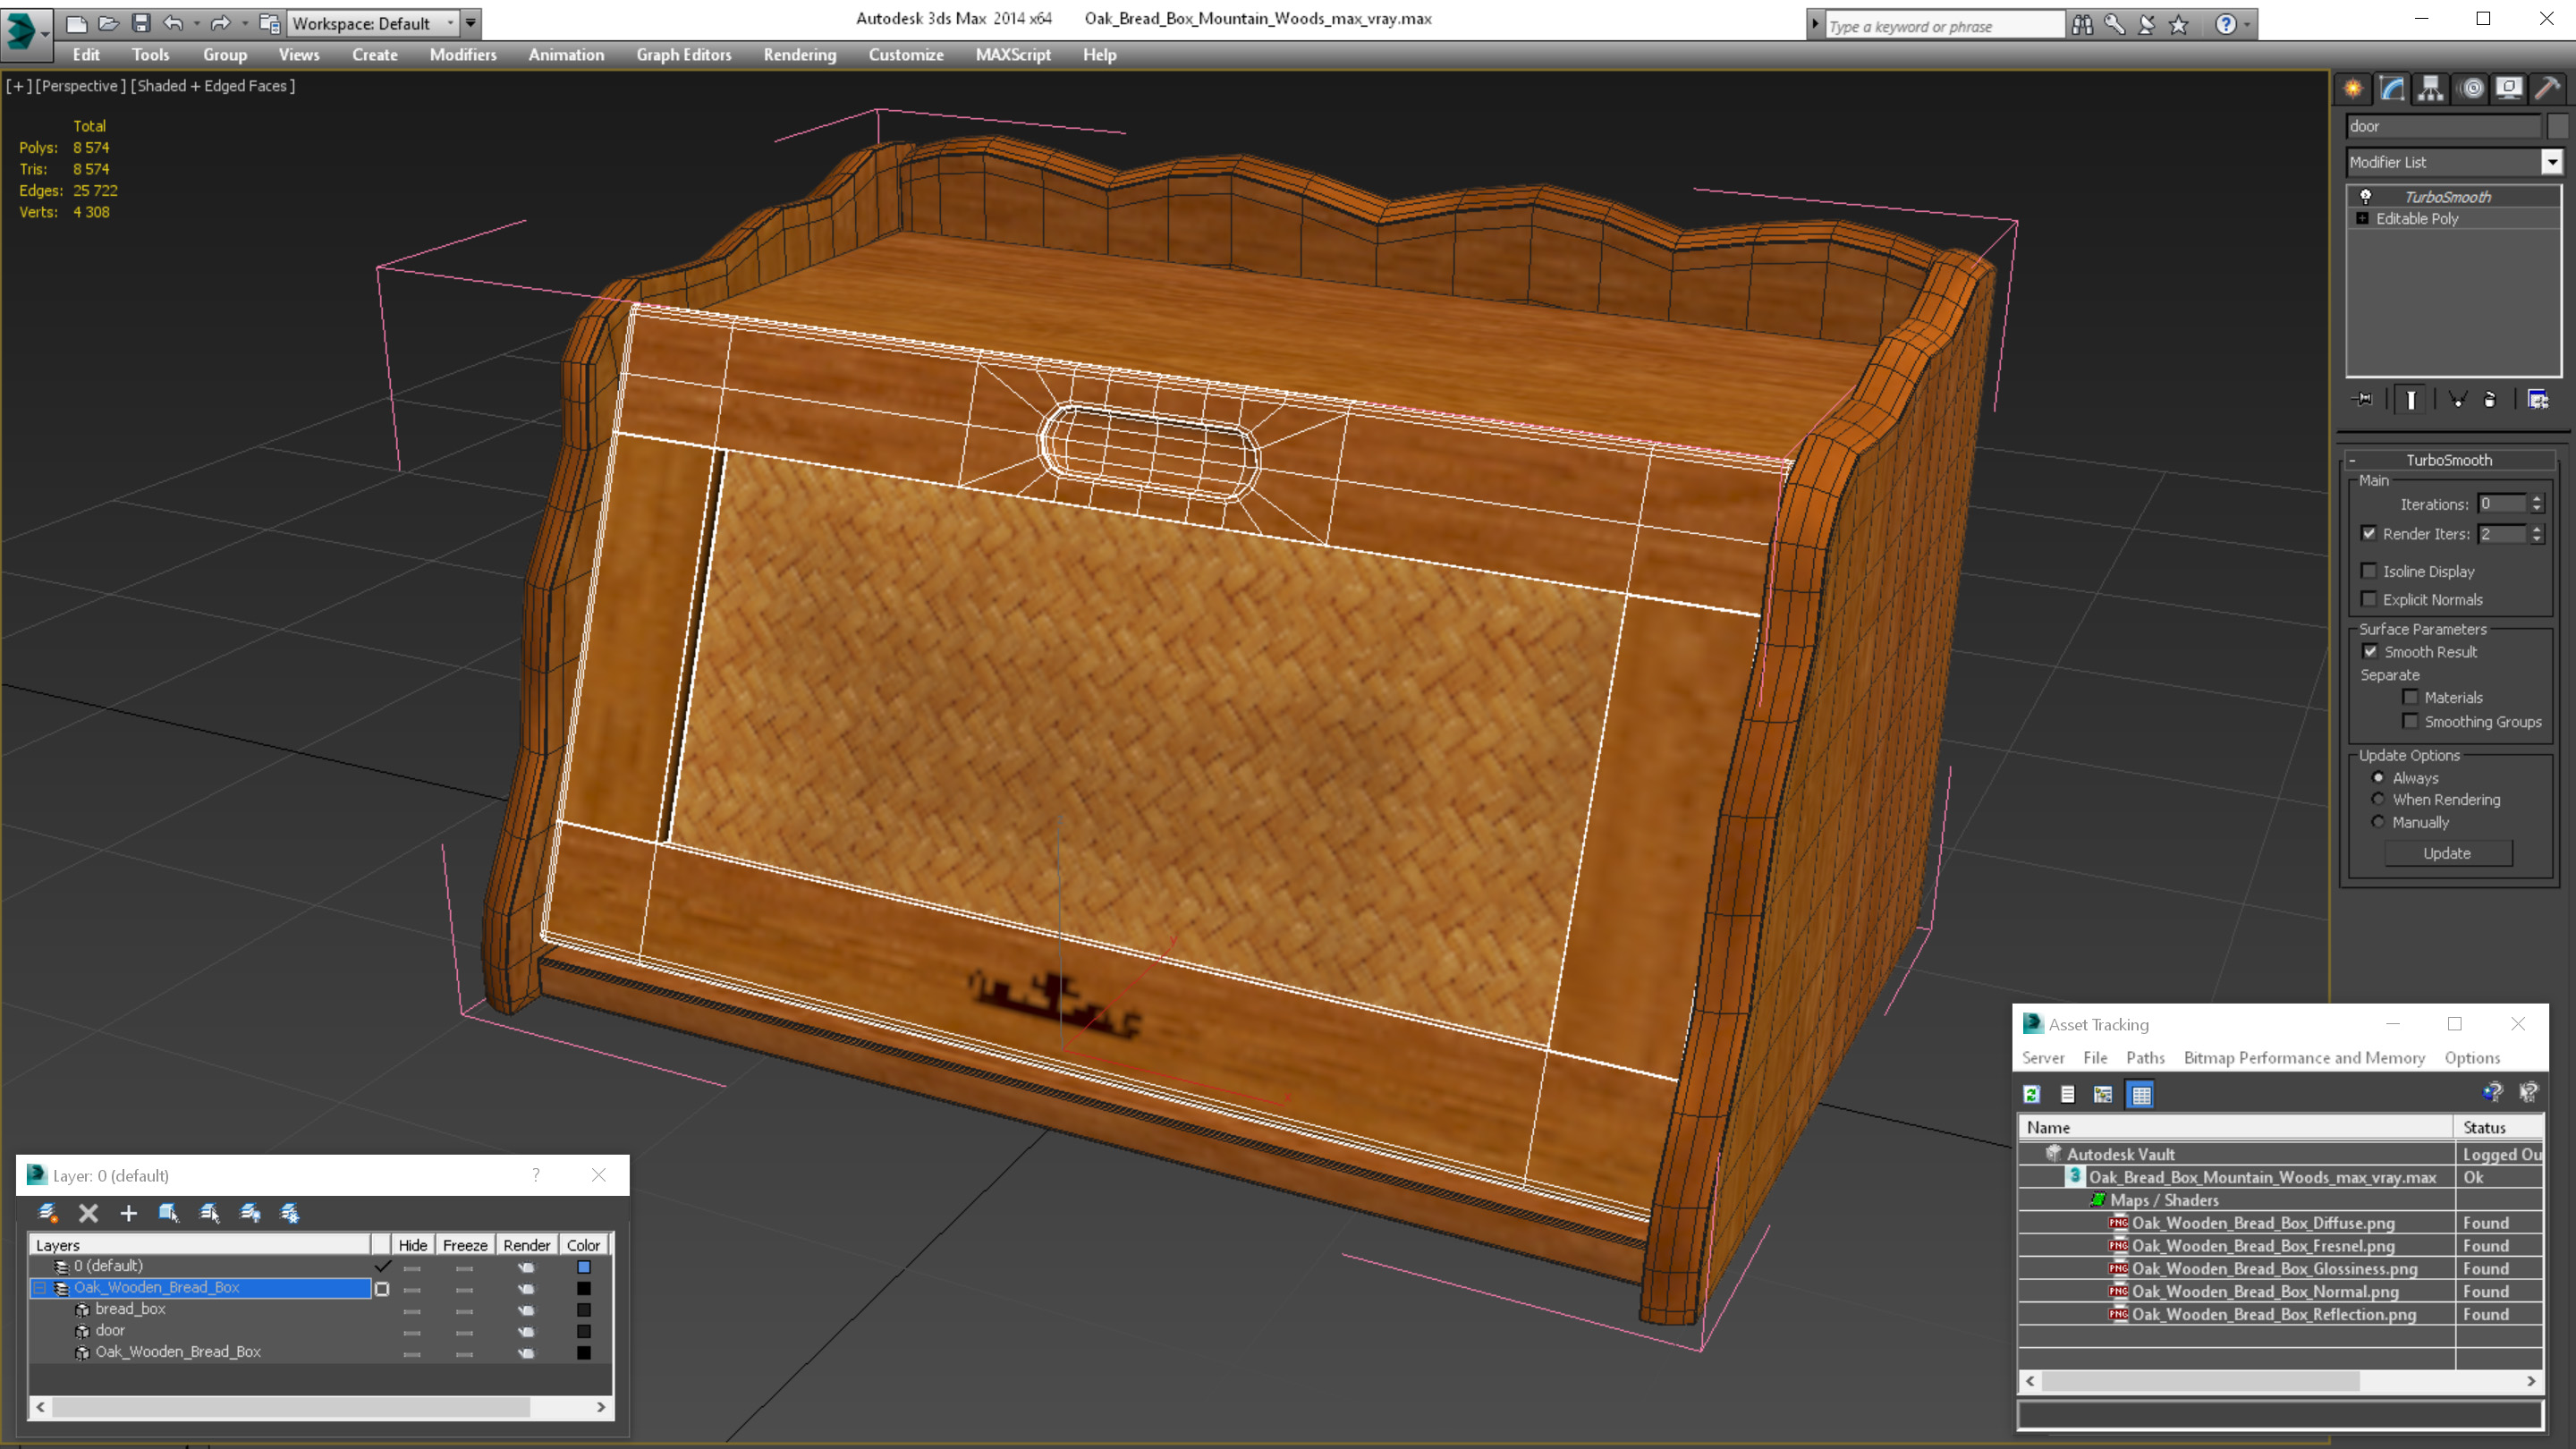Click the door object name field
Screen dimensions: 2576x1449
tap(2443, 126)
